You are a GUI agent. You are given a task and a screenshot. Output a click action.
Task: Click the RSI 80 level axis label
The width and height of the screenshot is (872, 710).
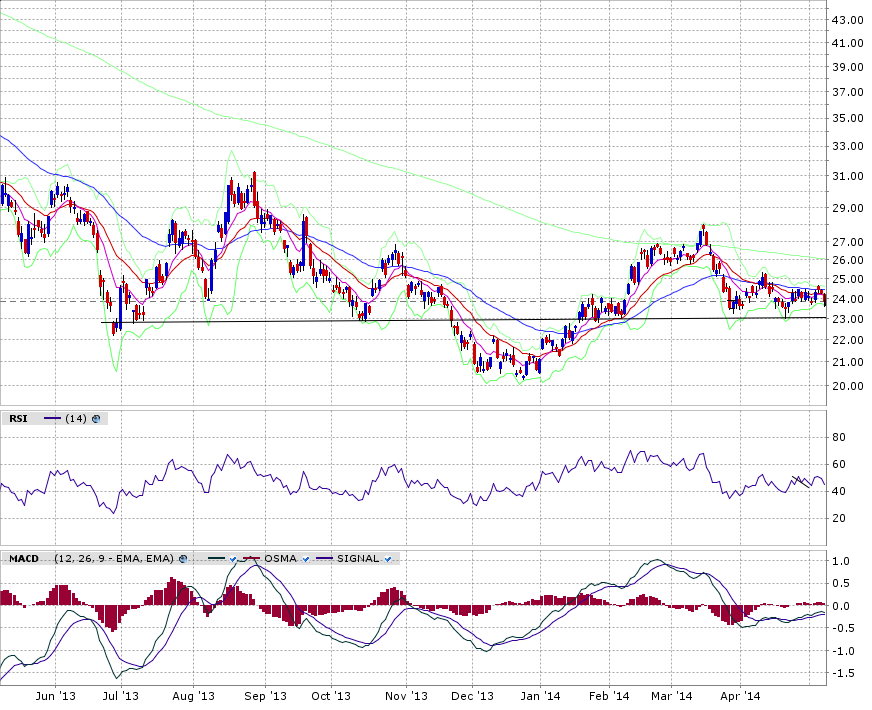839,437
